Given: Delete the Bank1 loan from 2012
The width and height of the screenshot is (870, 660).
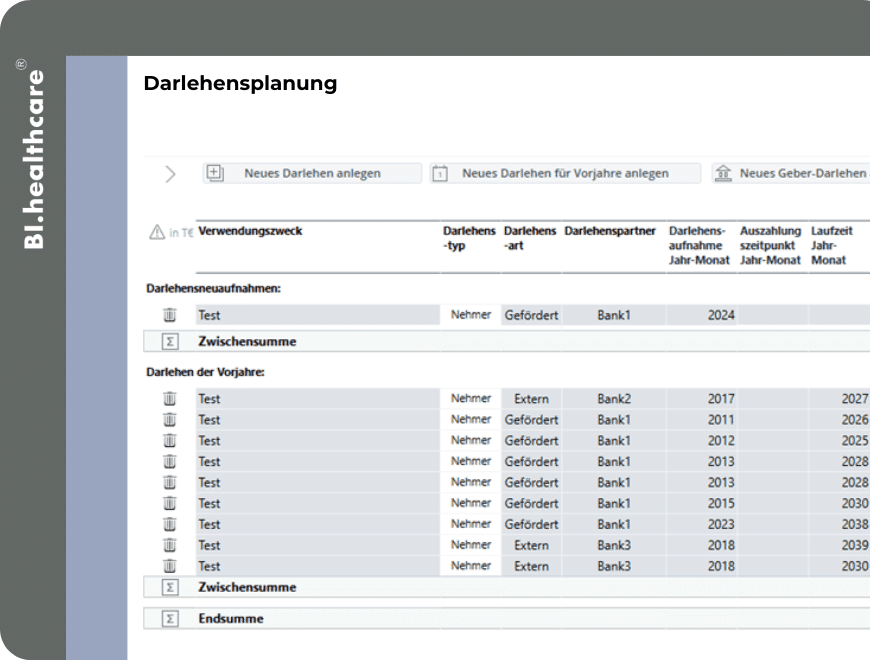Looking at the screenshot, I should click(170, 441).
